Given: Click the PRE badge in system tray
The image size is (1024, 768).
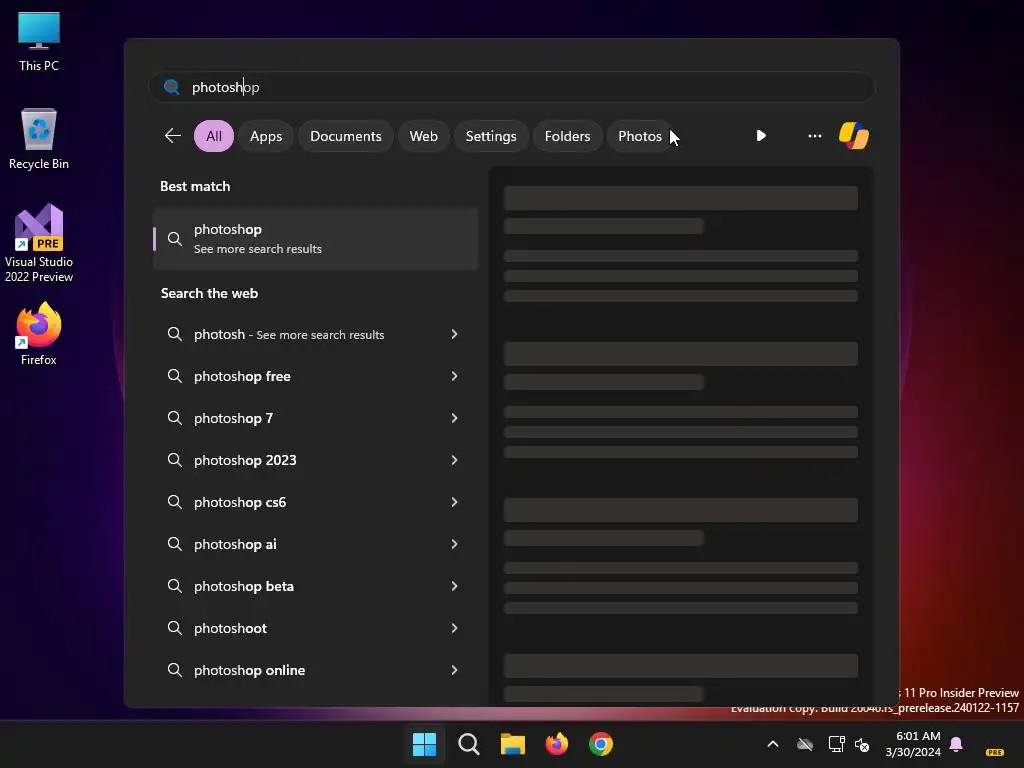Looking at the screenshot, I should pyautogui.click(x=995, y=752).
